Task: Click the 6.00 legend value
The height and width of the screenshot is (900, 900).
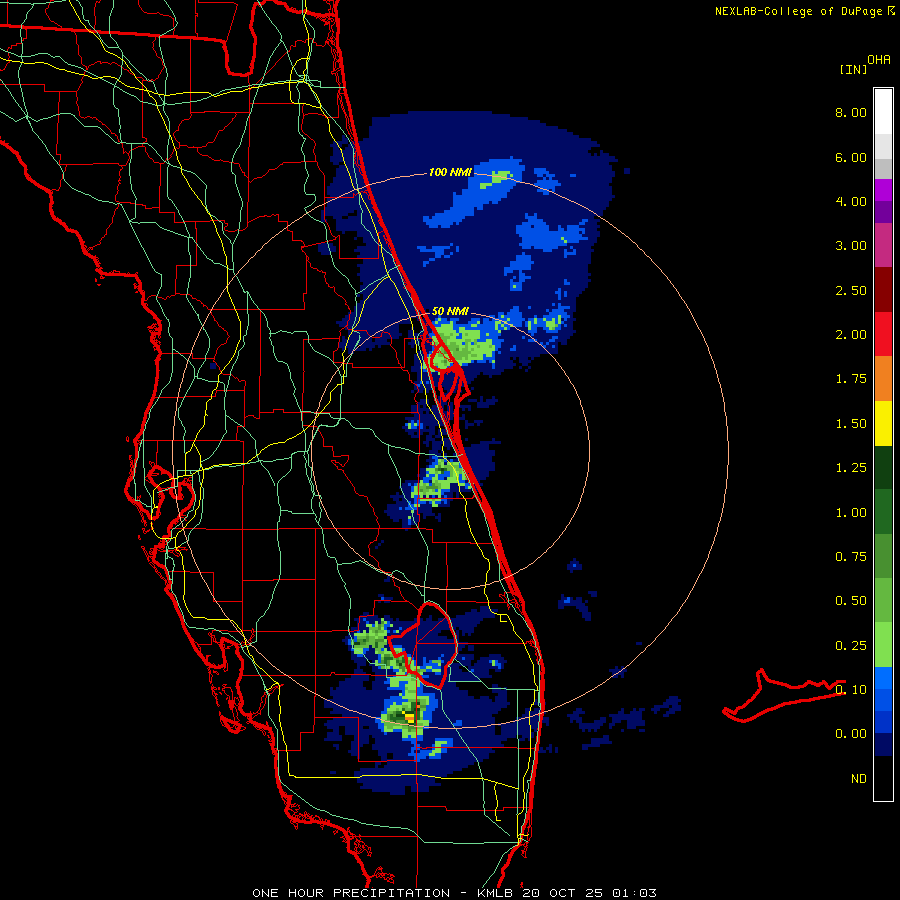Action: [x=851, y=157]
